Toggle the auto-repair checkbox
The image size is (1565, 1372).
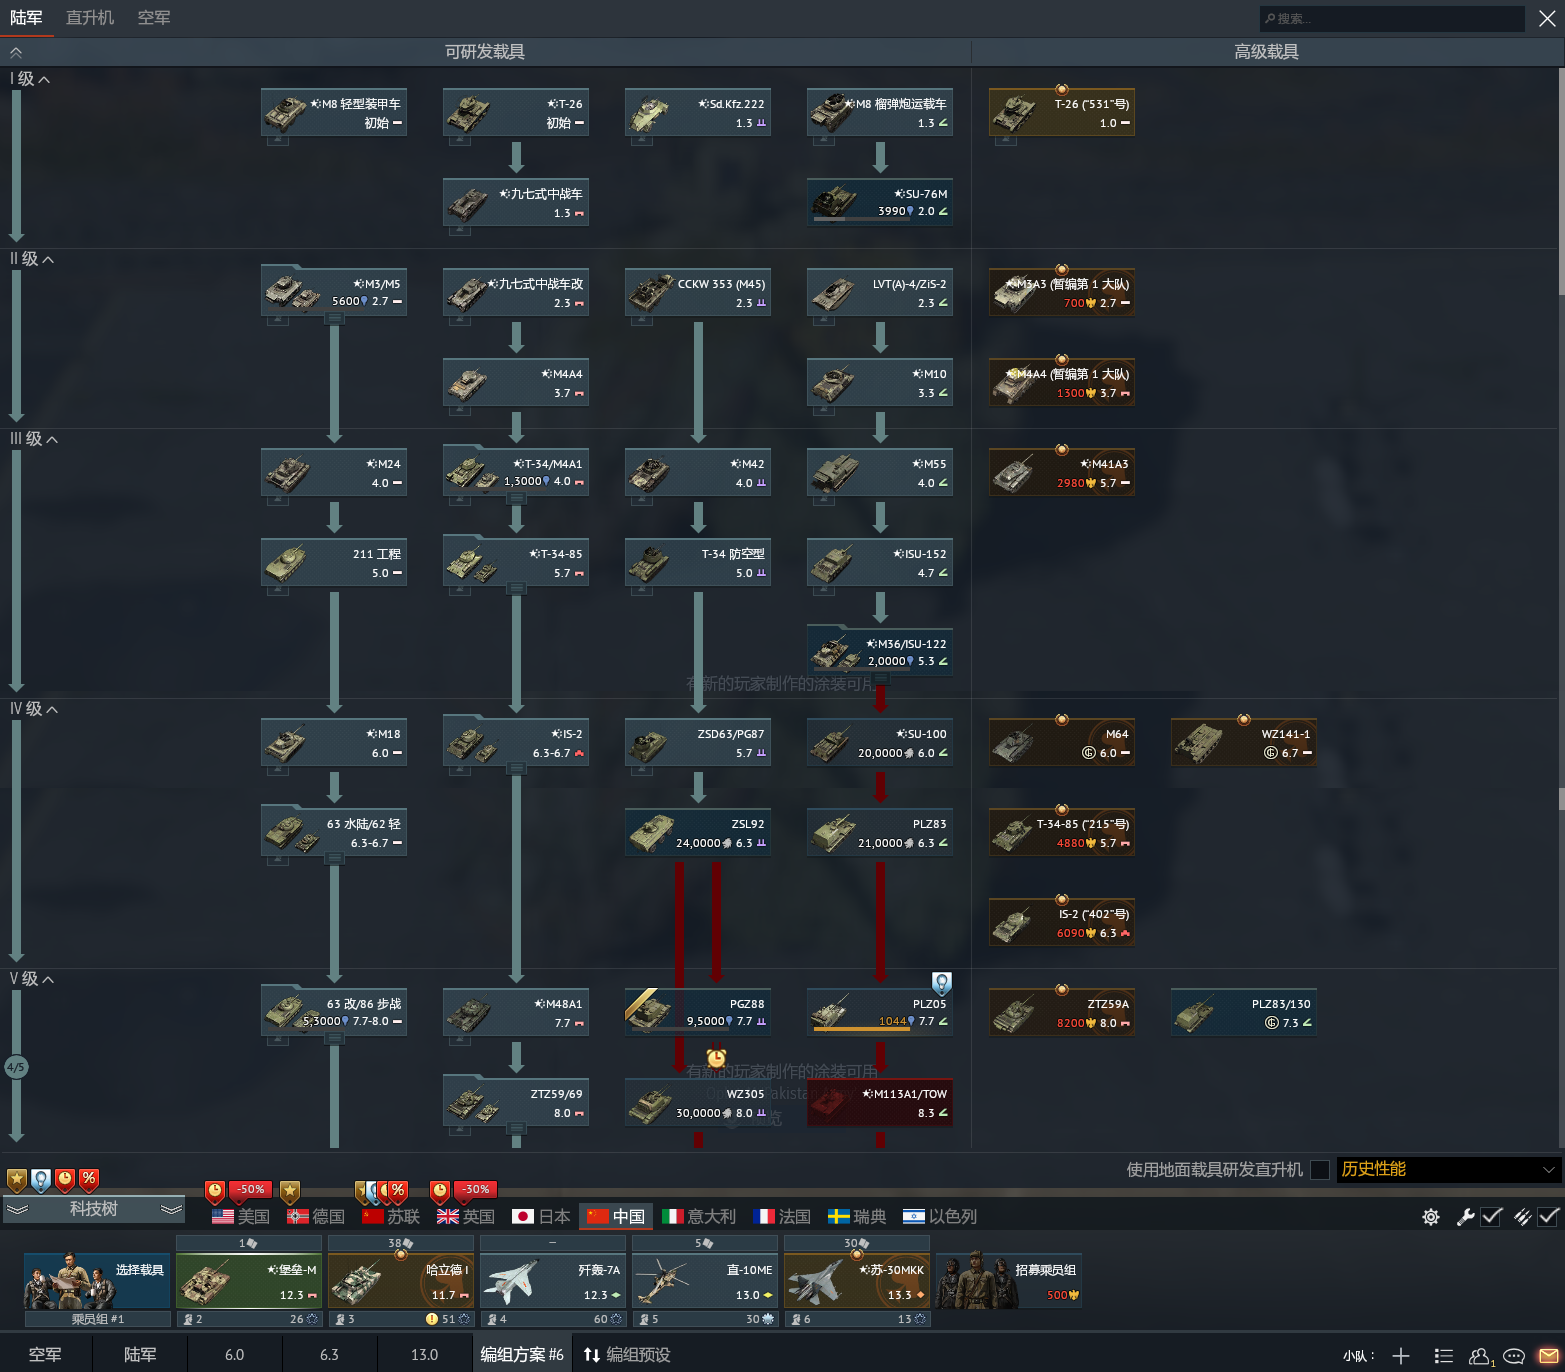1491,1217
